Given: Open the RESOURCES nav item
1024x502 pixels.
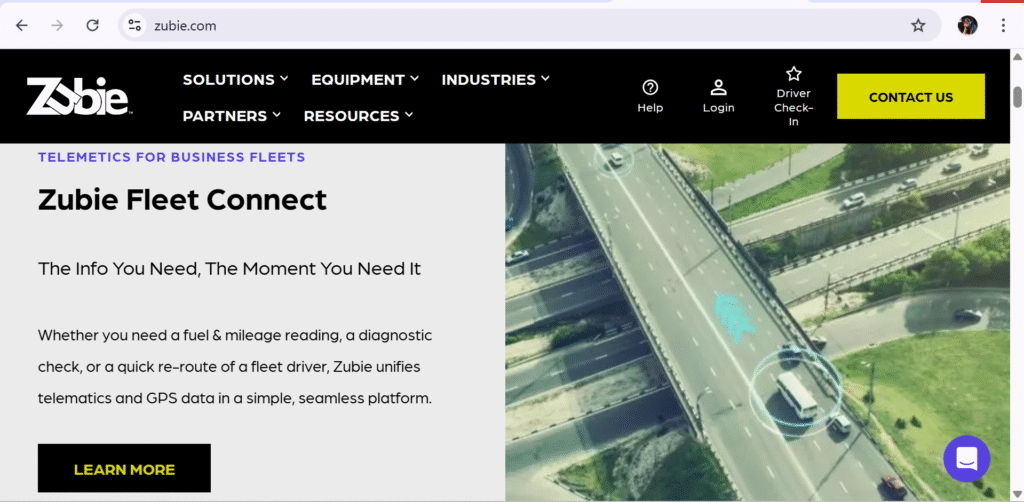Looking at the screenshot, I should click(x=351, y=116).
